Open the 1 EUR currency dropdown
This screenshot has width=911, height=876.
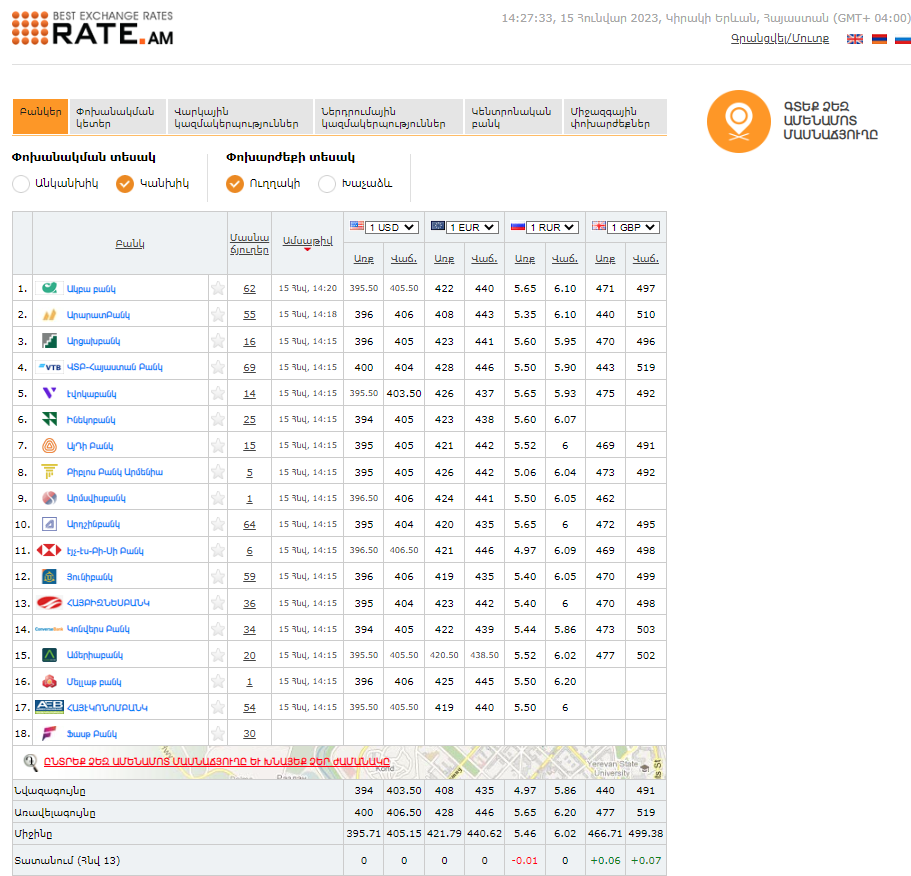point(472,227)
